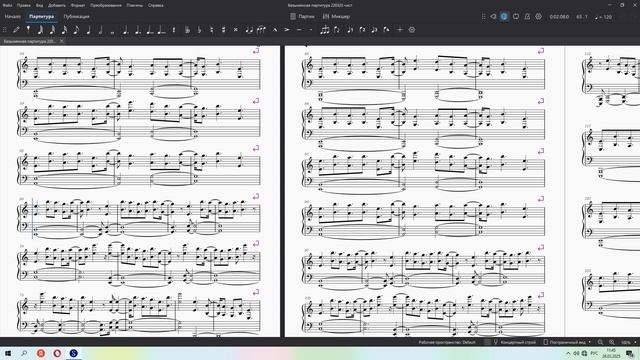640x360 pixels.
Task: Open the Правка menu
Action: 24,5
